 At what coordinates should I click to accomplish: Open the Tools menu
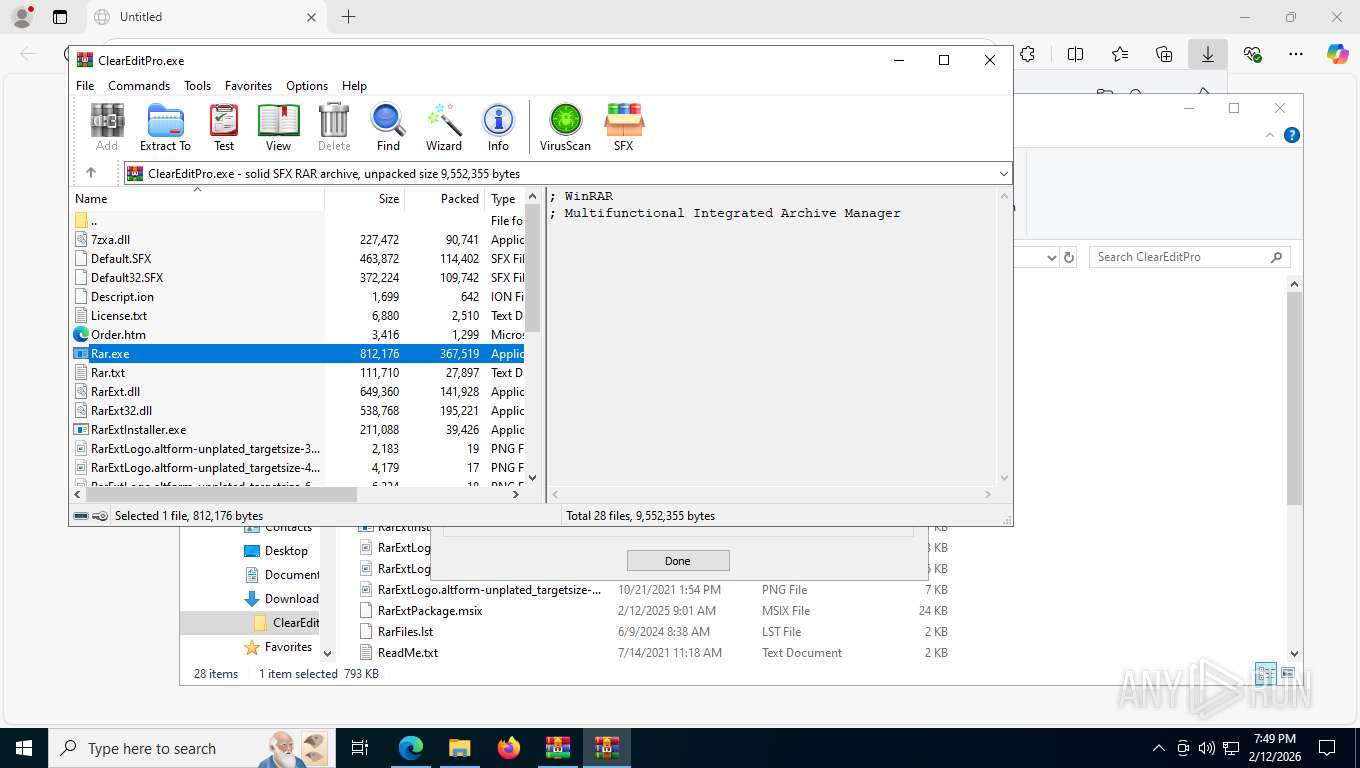[197, 86]
